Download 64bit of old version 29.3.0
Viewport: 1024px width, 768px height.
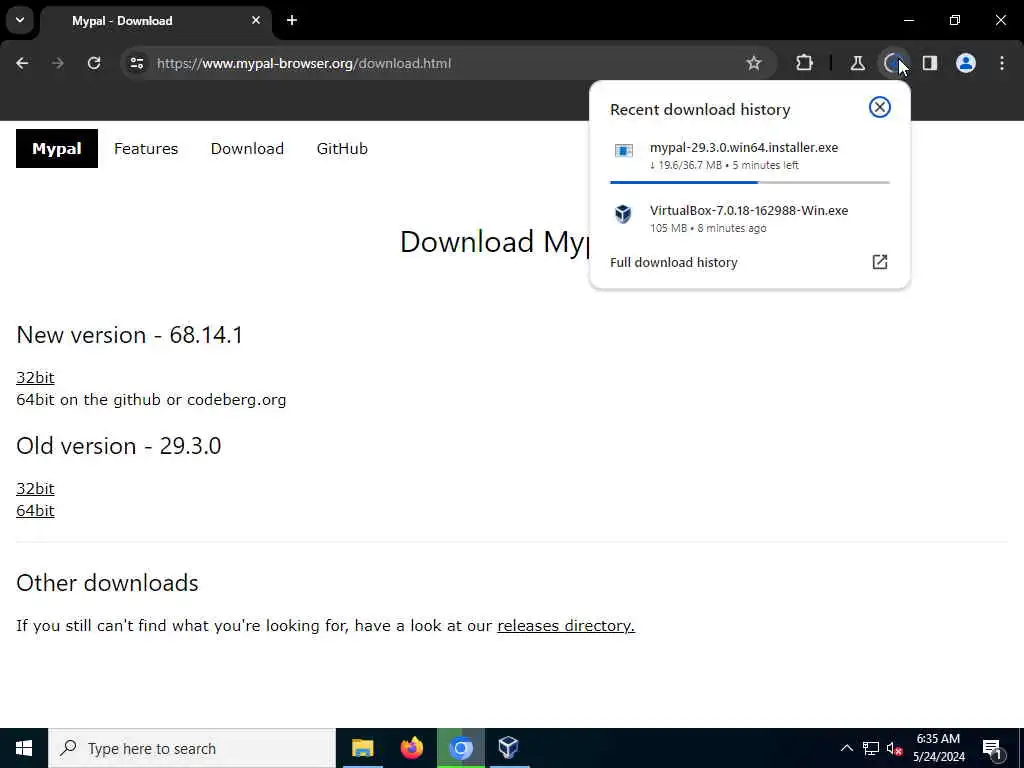(35, 511)
